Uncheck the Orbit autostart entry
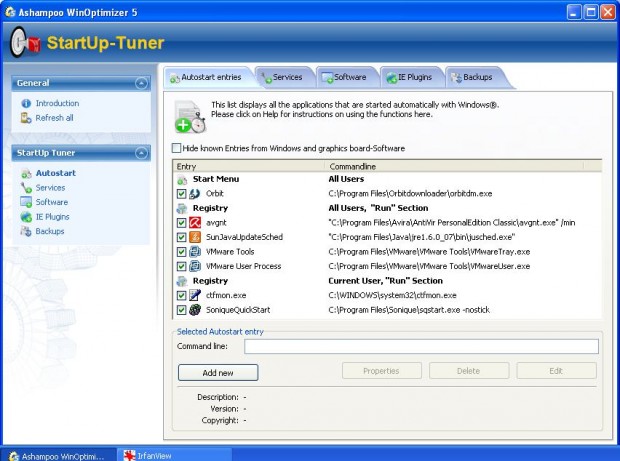 [x=181, y=194]
